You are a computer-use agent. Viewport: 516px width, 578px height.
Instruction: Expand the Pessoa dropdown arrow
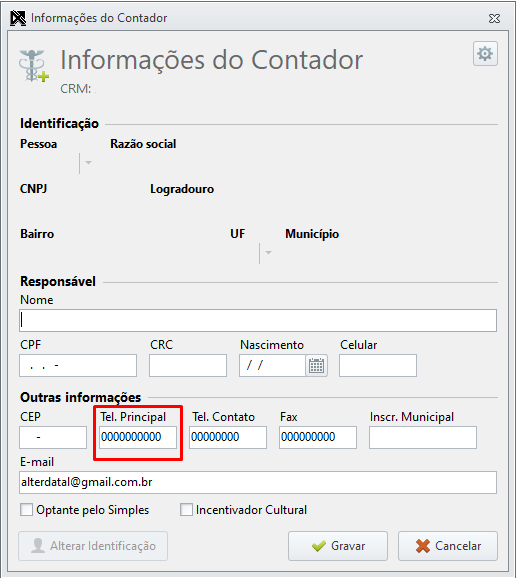(x=88, y=163)
